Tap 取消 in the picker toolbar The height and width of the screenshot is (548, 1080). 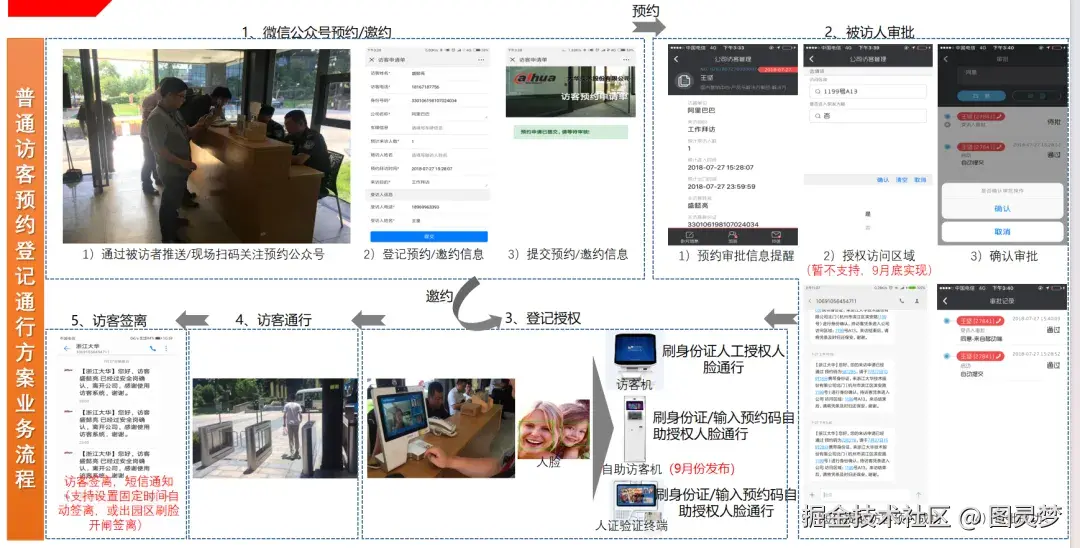pyautogui.click(x=920, y=180)
